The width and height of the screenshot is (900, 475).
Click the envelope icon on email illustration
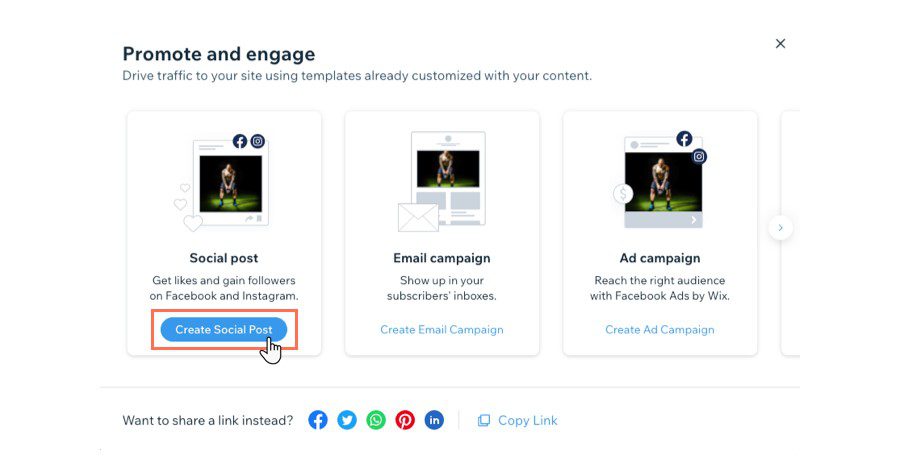point(419,217)
